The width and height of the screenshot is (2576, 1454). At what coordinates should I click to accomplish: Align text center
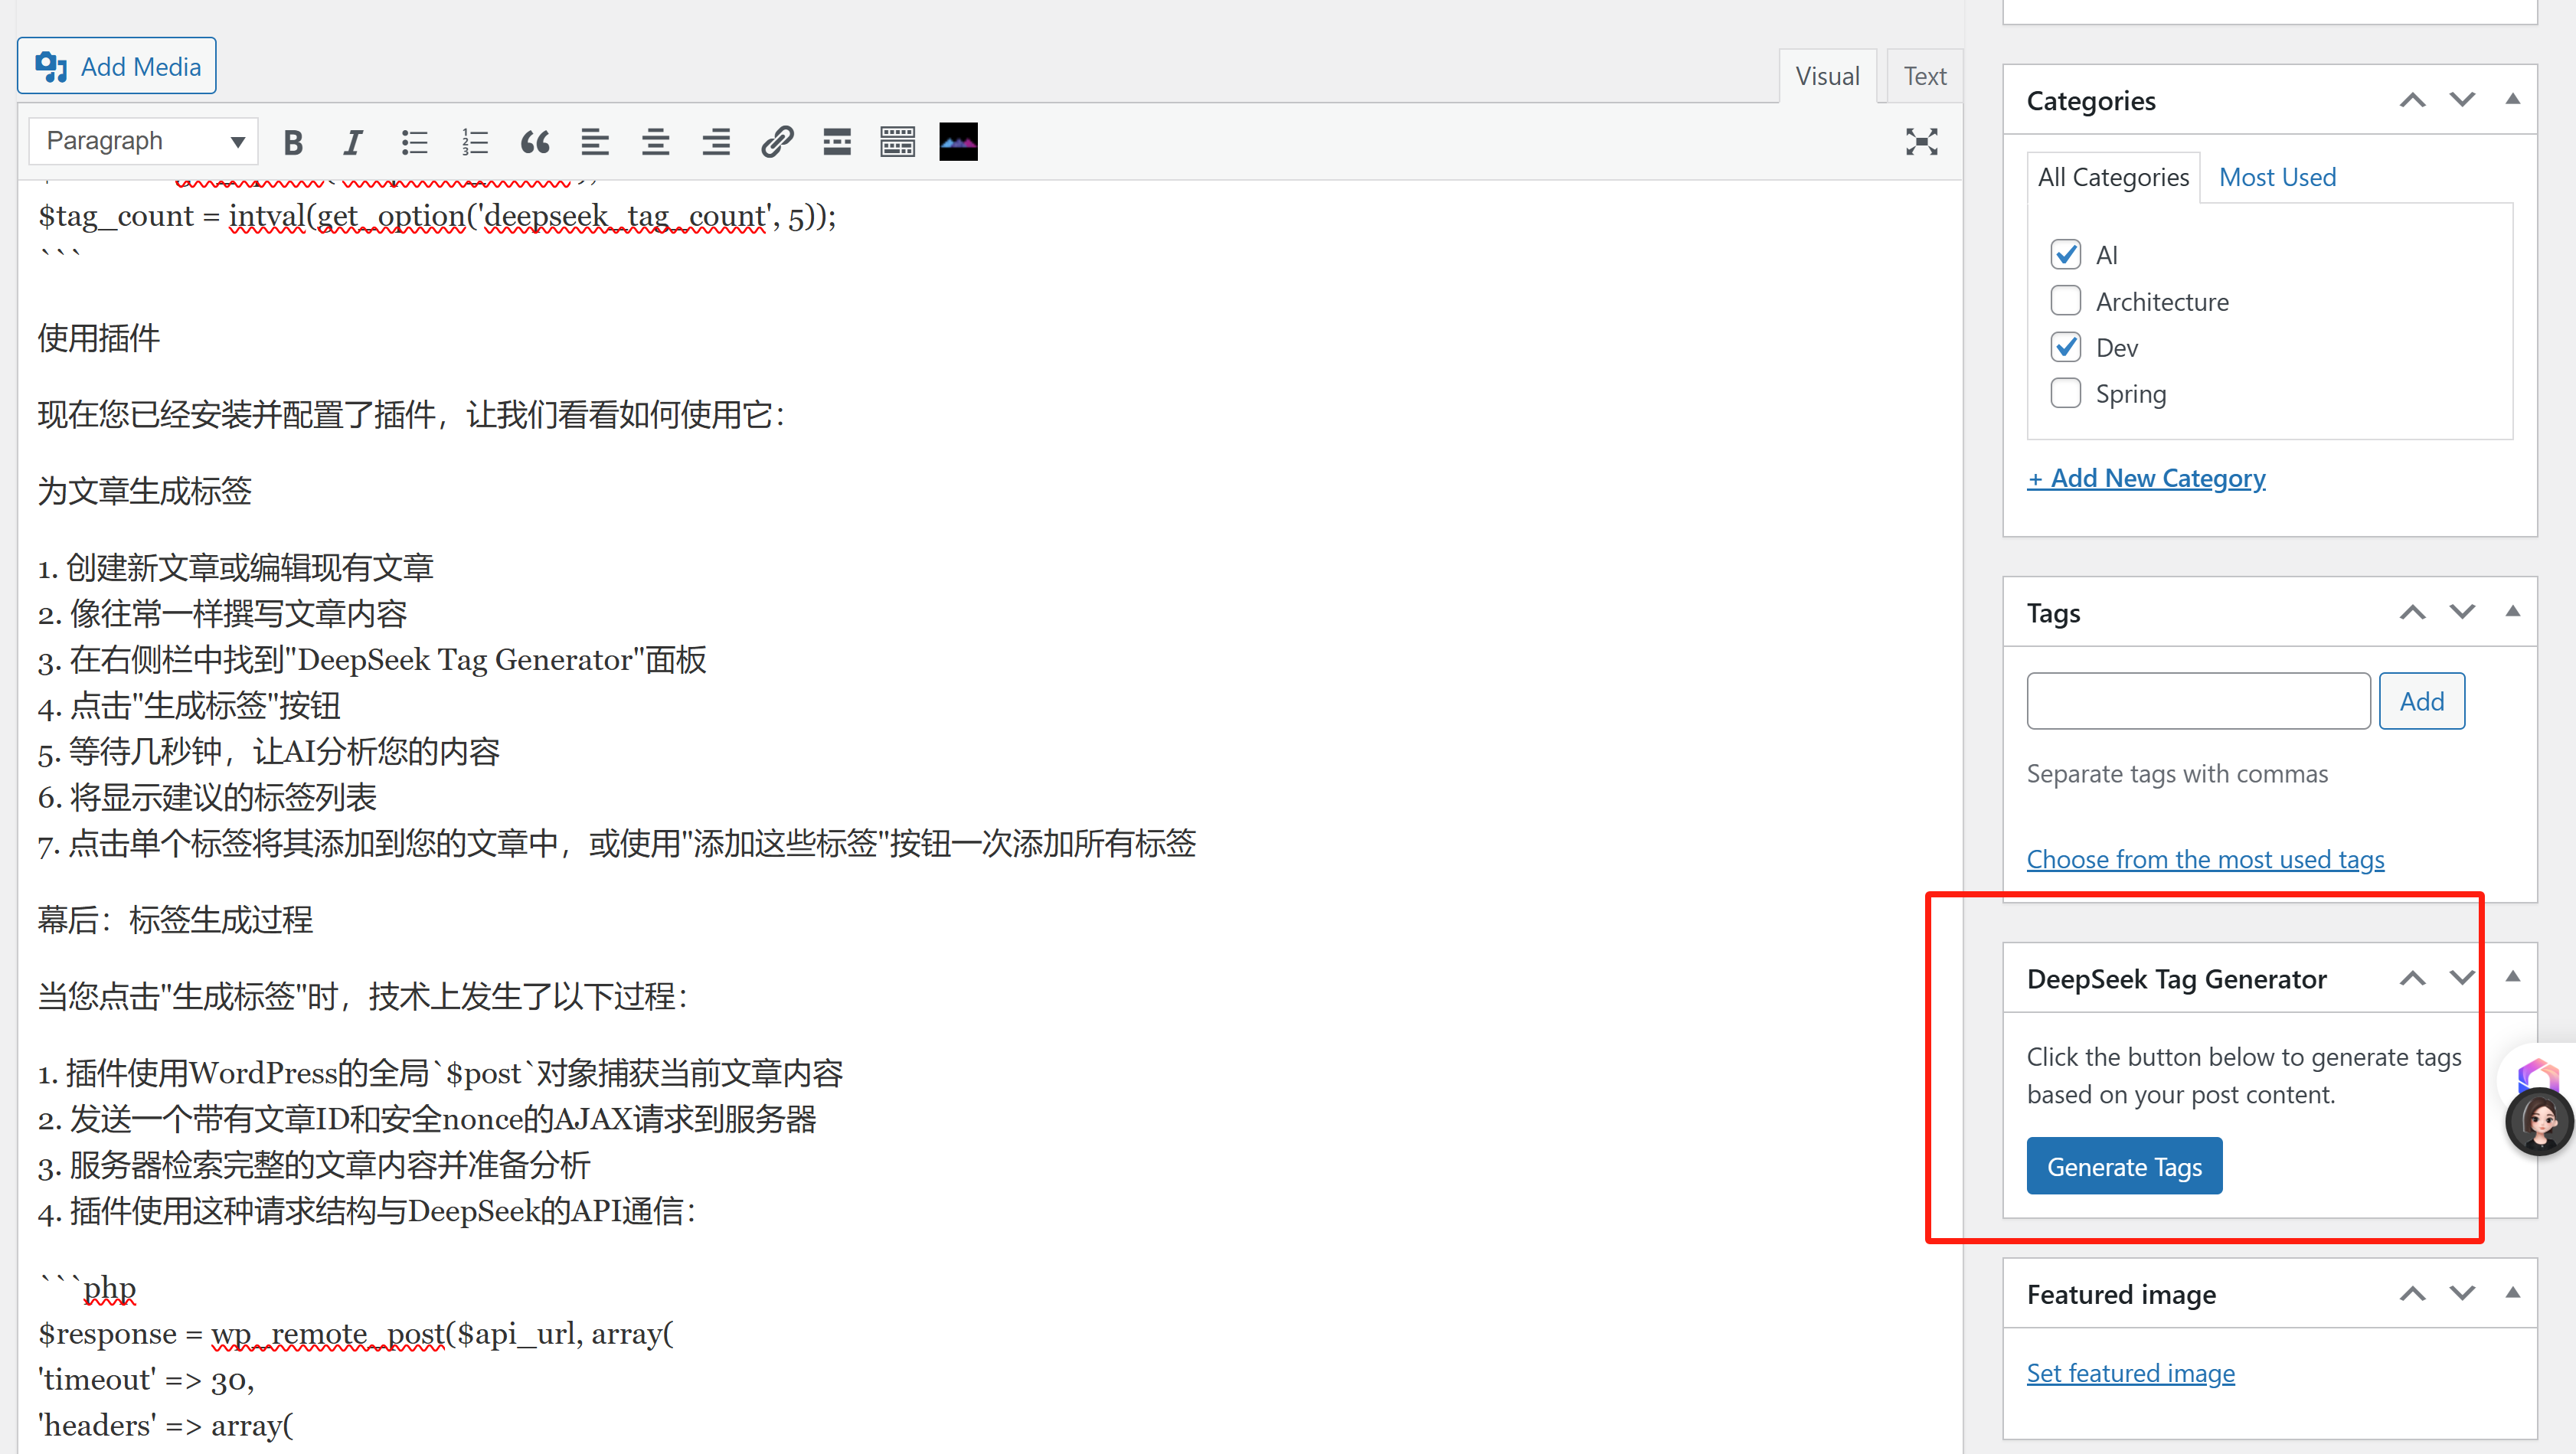coord(656,142)
